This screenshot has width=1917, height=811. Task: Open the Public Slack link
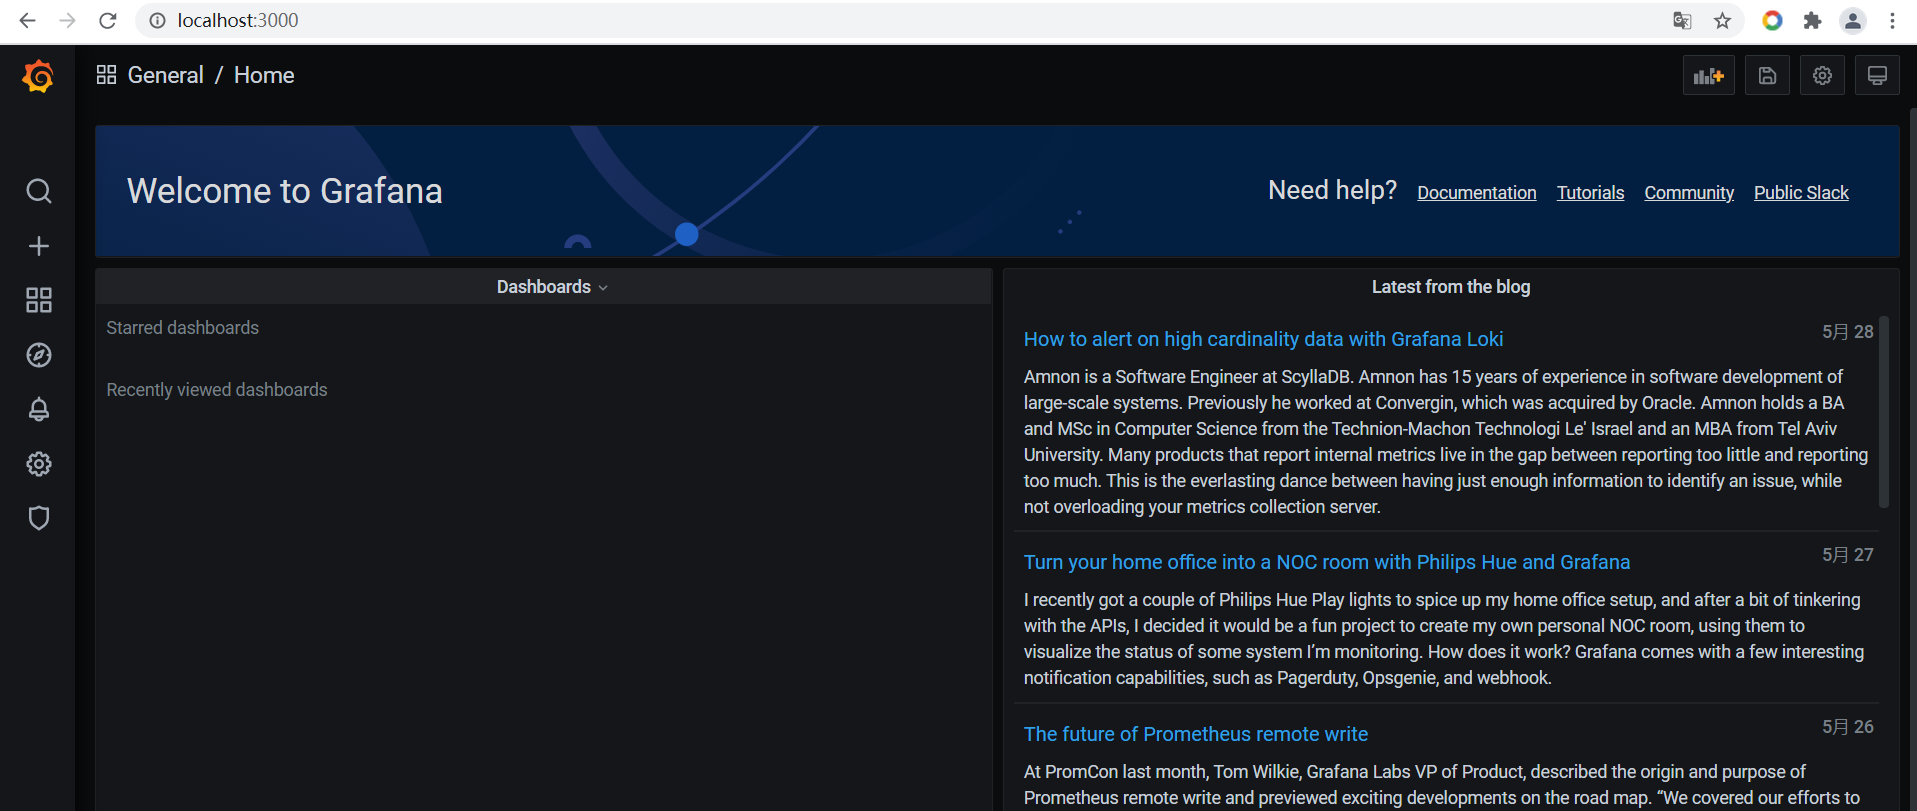1801,193
